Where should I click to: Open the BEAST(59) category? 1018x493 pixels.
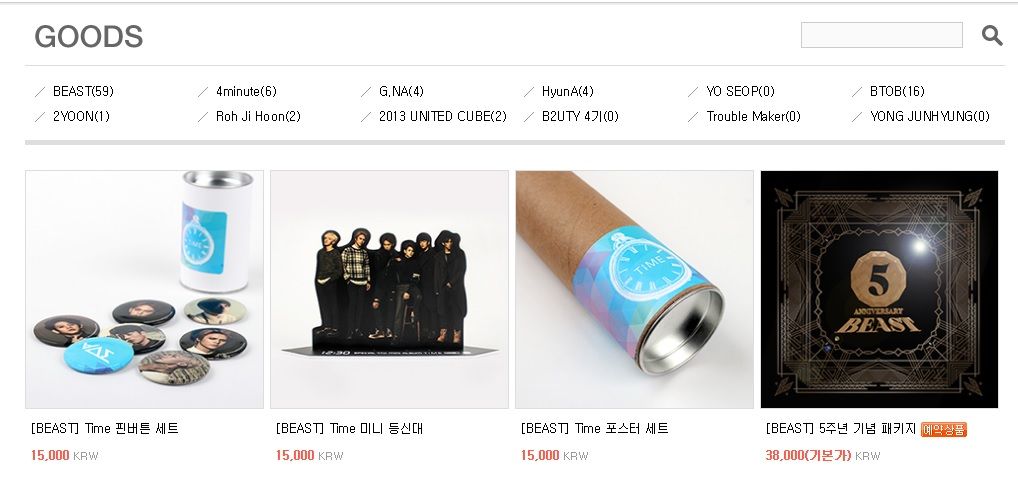(83, 91)
